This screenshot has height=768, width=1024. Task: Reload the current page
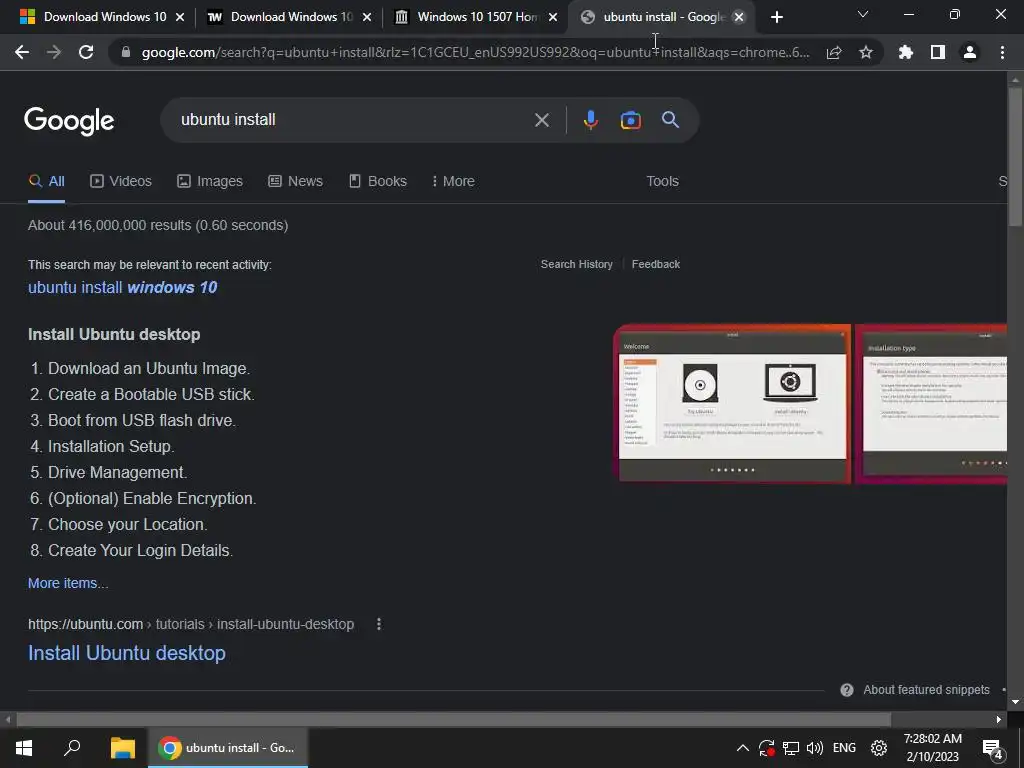click(x=86, y=52)
